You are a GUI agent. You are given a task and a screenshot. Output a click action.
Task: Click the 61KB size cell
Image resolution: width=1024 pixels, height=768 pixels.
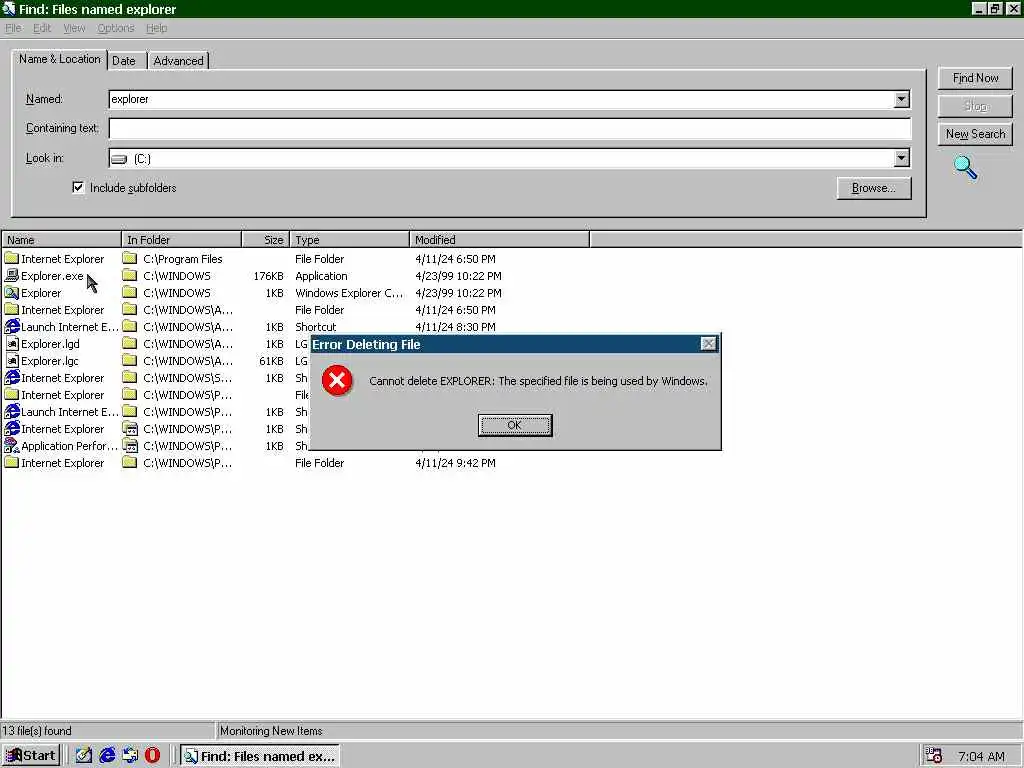point(271,360)
